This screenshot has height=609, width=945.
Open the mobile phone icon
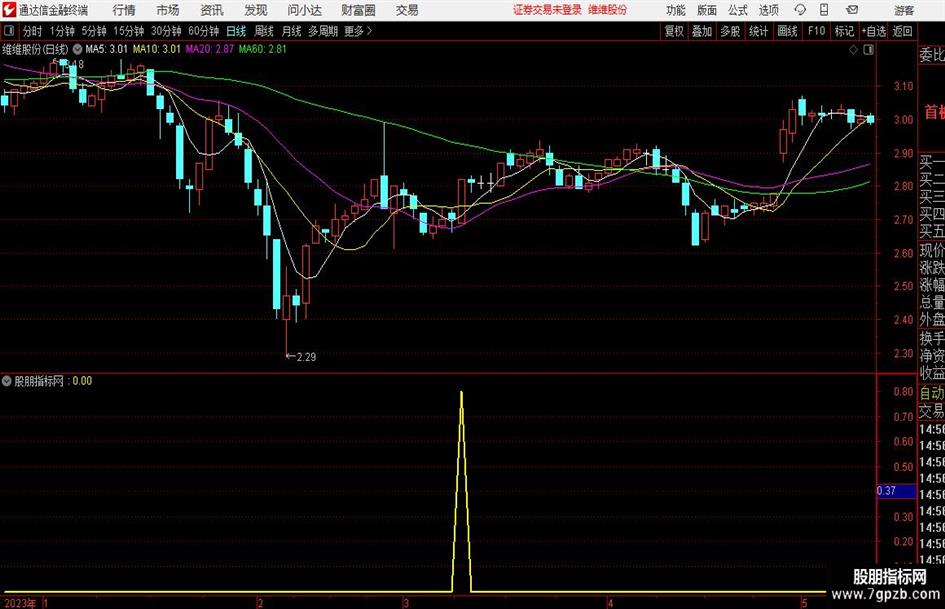coord(824,10)
